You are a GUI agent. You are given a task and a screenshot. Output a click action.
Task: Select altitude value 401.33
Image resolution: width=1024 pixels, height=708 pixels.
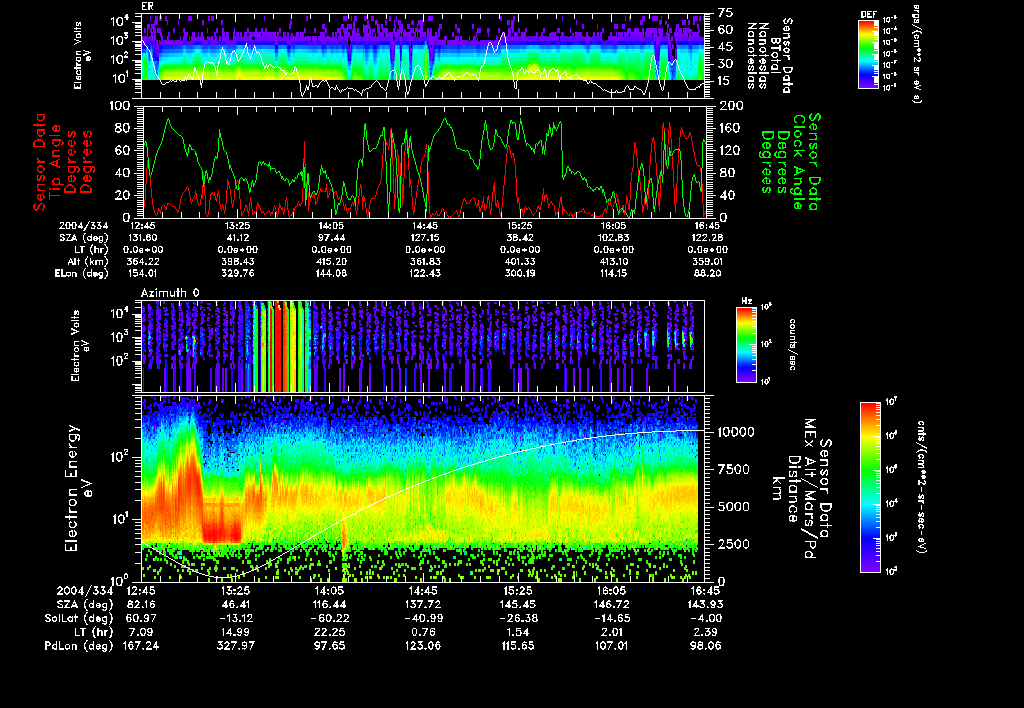click(x=520, y=261)
